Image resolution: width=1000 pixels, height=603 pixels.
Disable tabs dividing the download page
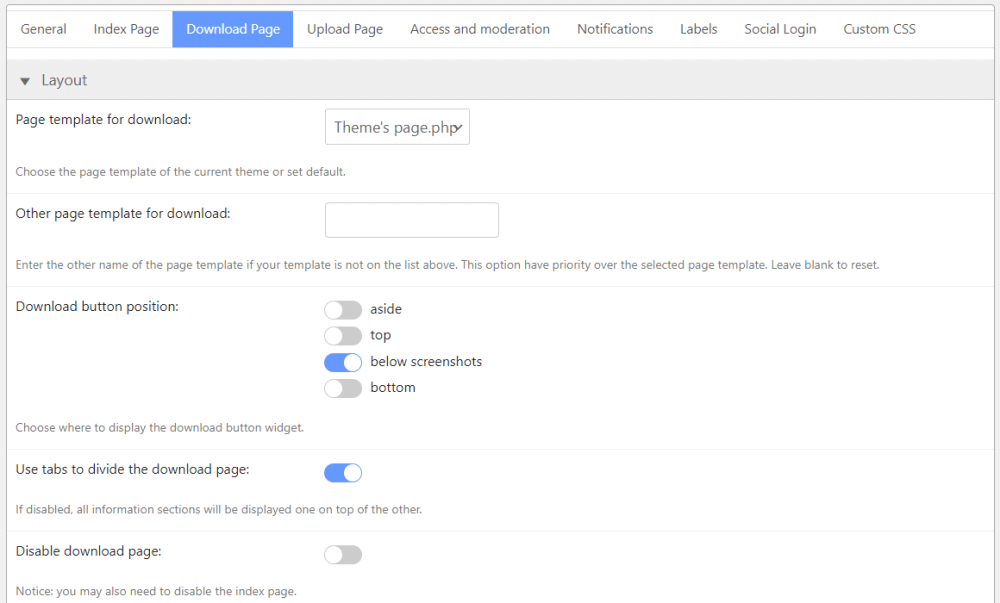[x=343, y=473]
